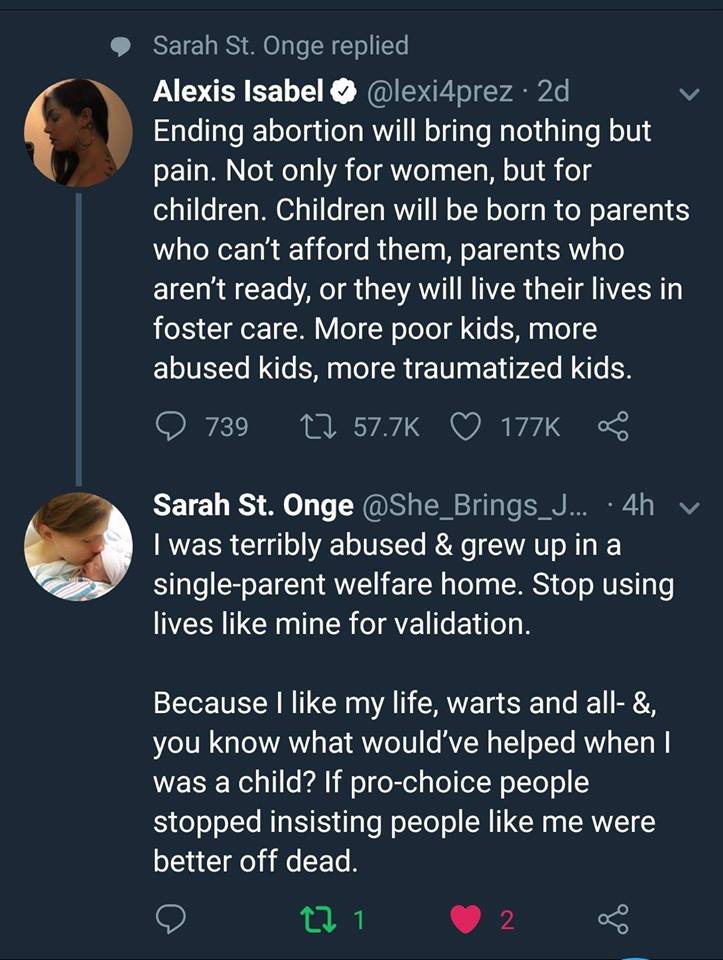Image resolution: width=723 pixels, height=960 pixels.
Task: Like Alexis Isabel's tweet with 177K likes
Action: [464, 428]
